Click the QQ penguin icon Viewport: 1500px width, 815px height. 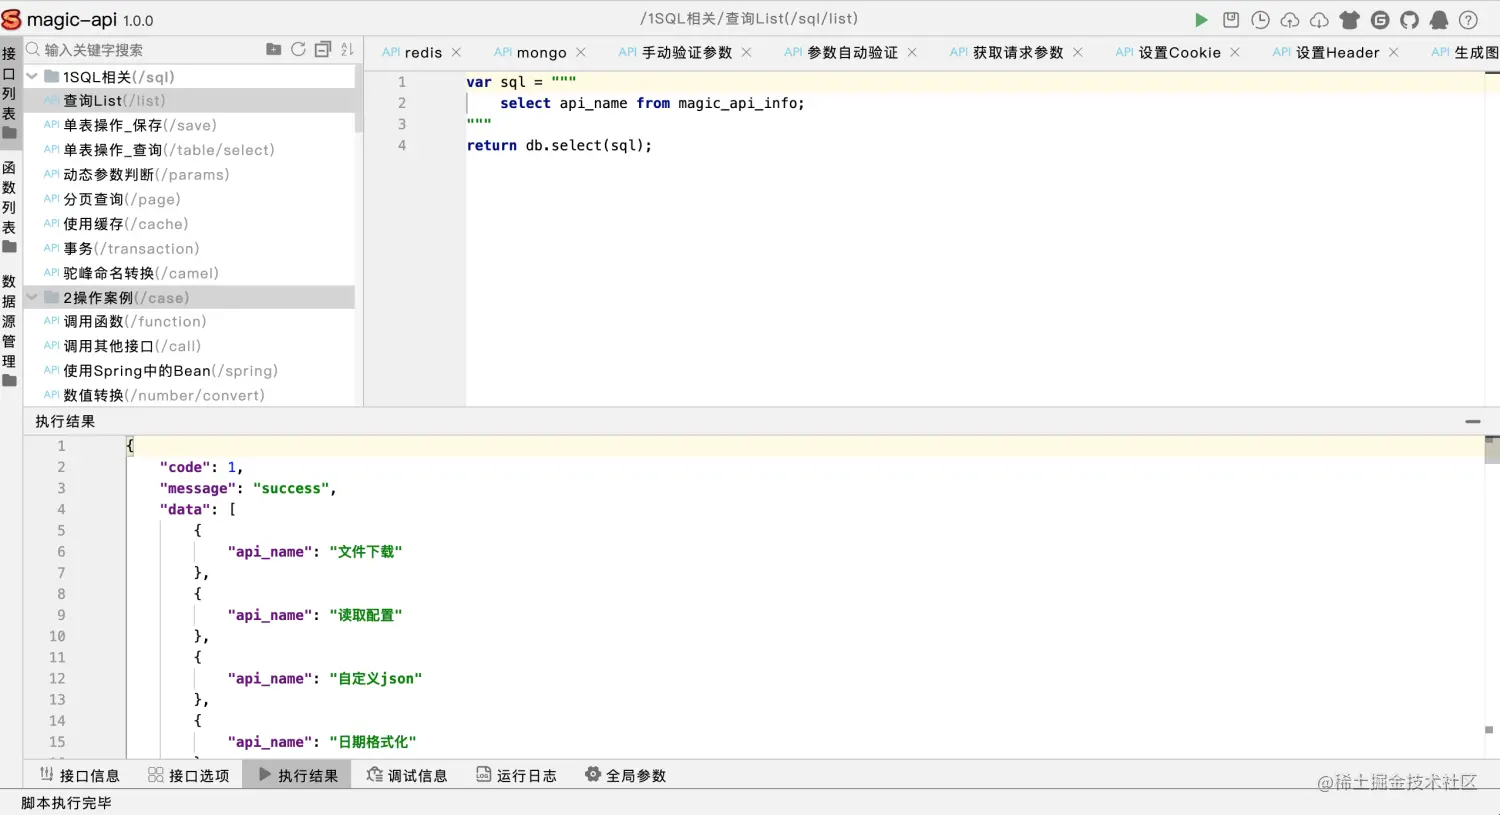pyautogui.click(x=1439, y=20)
